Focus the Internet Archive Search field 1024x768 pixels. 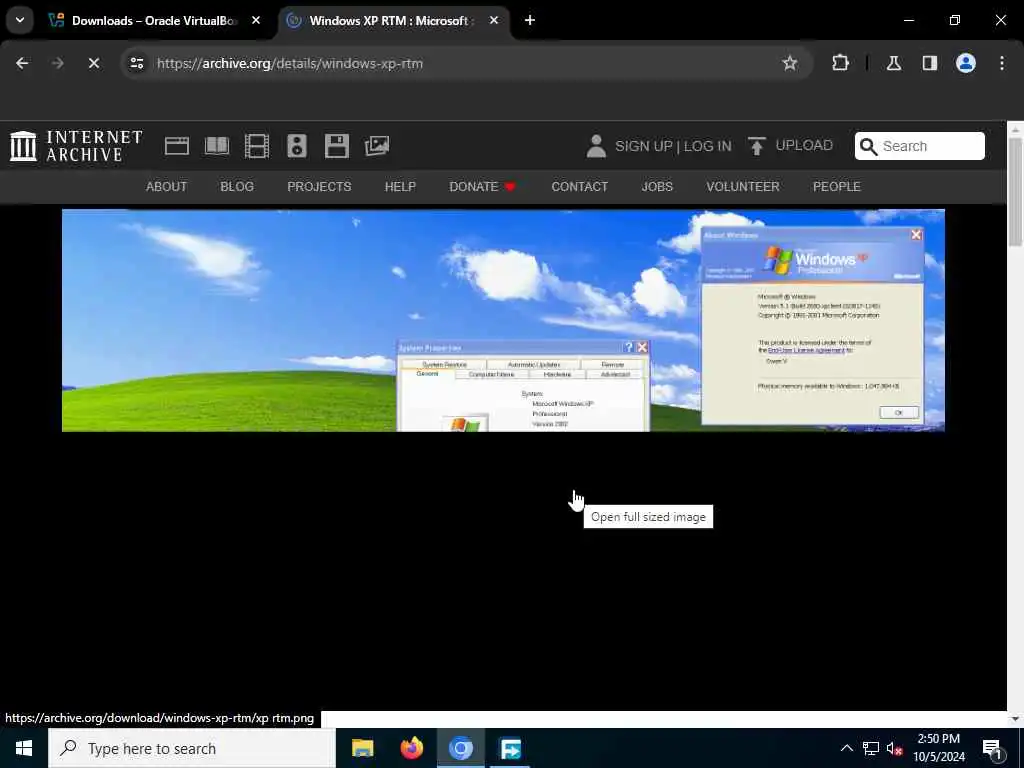(x=920, y=146)
